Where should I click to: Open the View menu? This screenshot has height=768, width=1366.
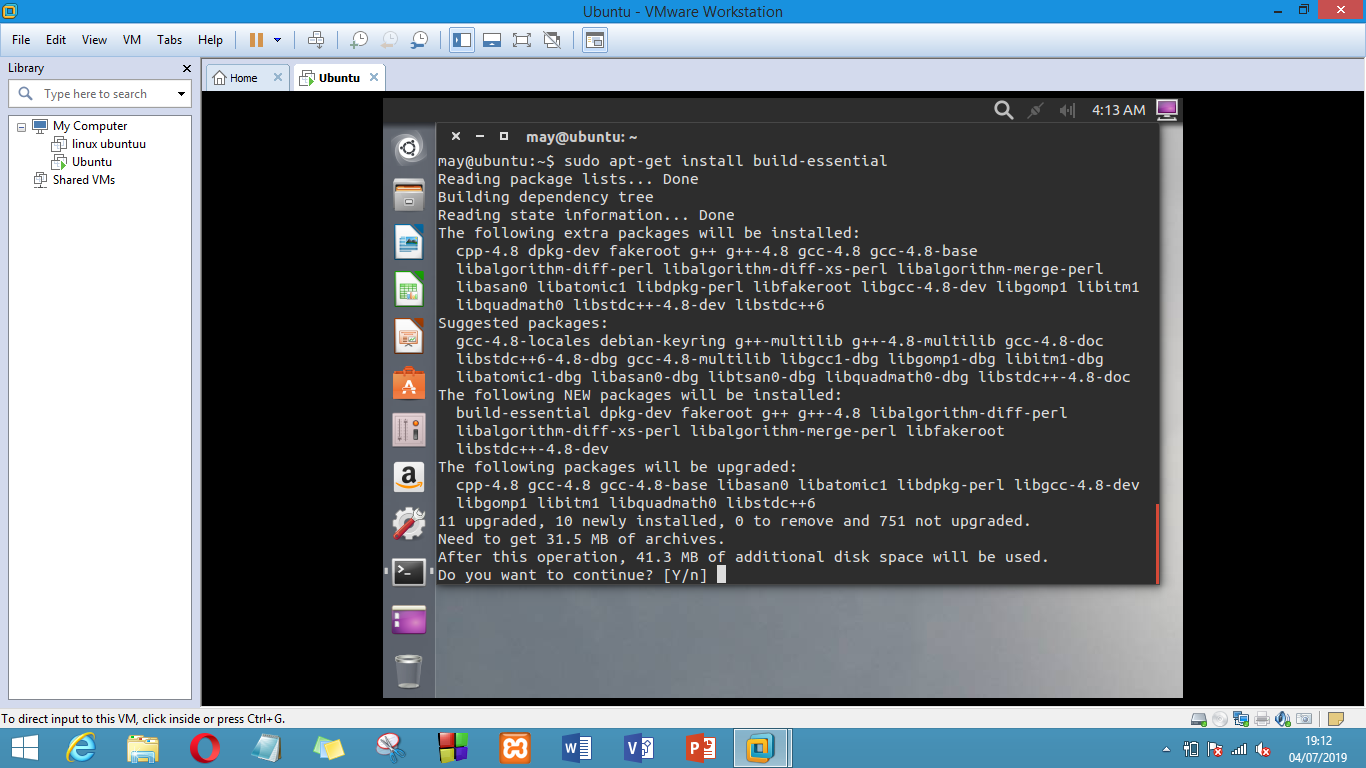[94, 40]
